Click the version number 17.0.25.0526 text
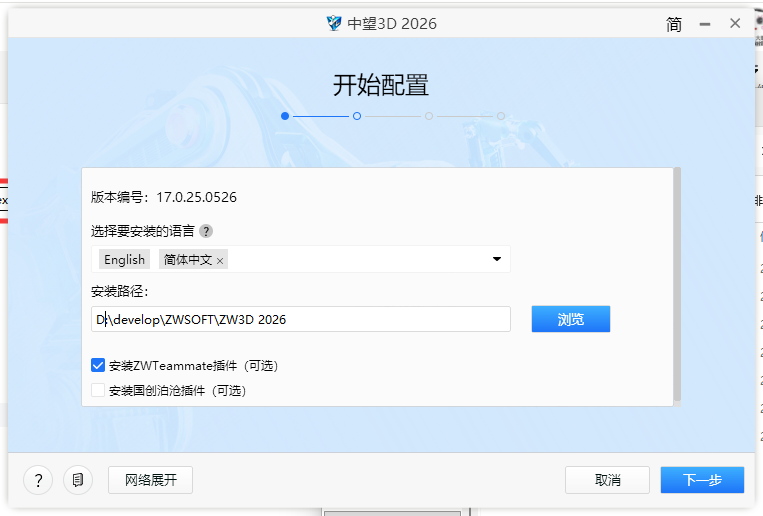763x516 pixels. (197, 197)
